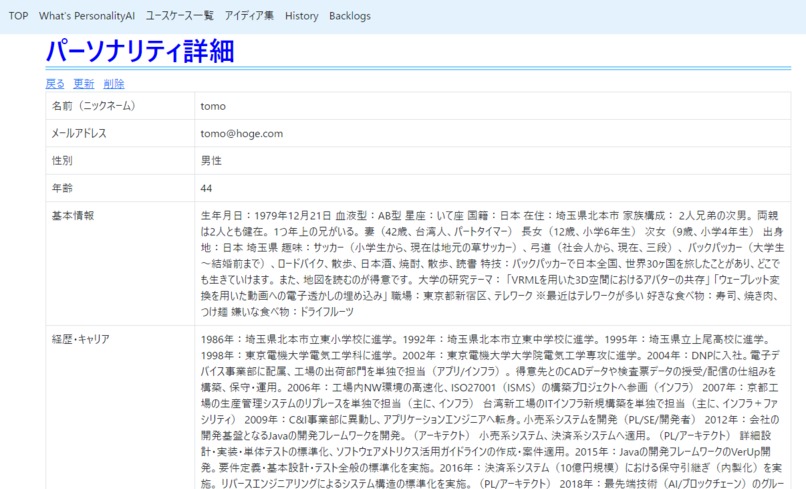This screenshot has height=489, width=806.
Task: Click the career paragraph beginning 1986年
Action: [492, 411]
